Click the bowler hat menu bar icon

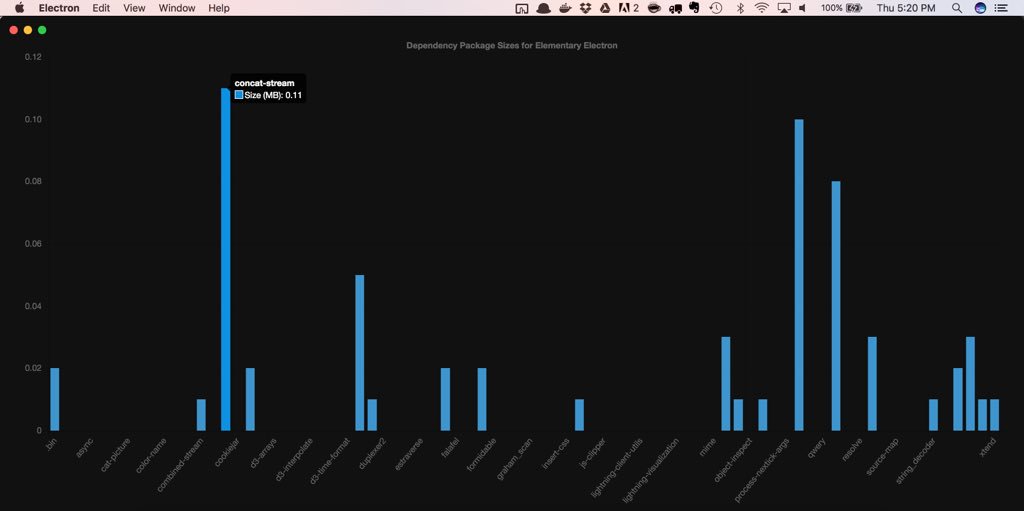[x=543, y=8]
